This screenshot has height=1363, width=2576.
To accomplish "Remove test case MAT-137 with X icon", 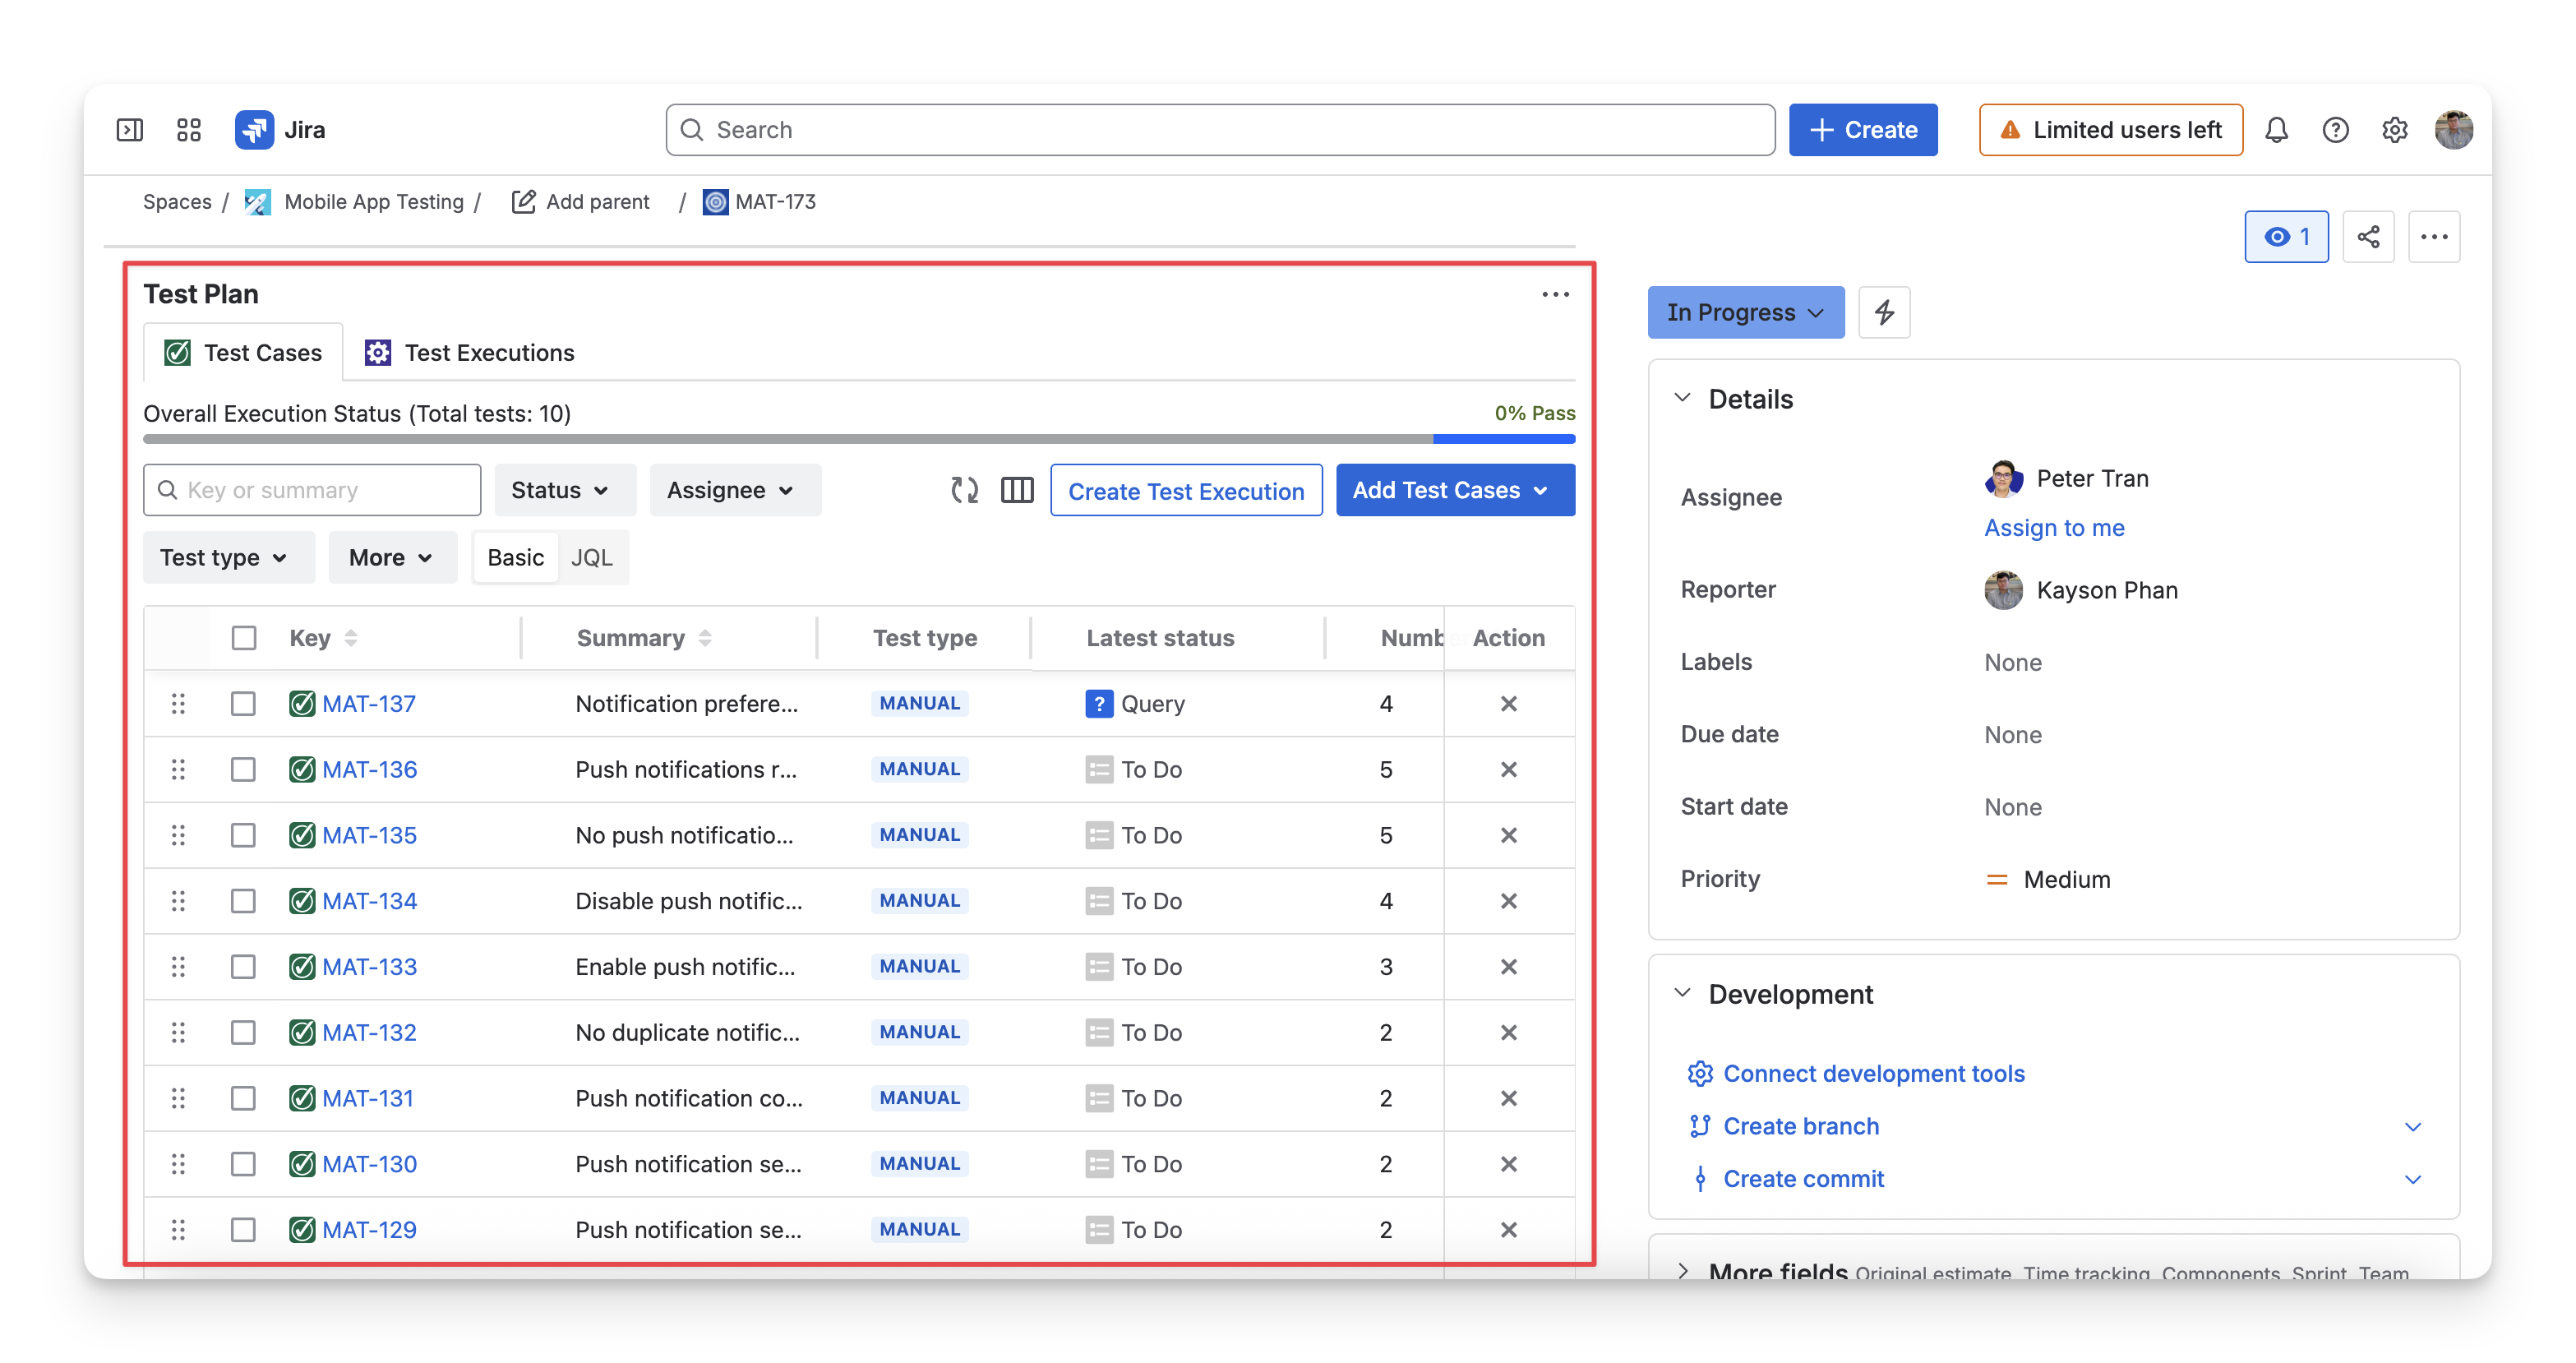I will click(1509, 704).
